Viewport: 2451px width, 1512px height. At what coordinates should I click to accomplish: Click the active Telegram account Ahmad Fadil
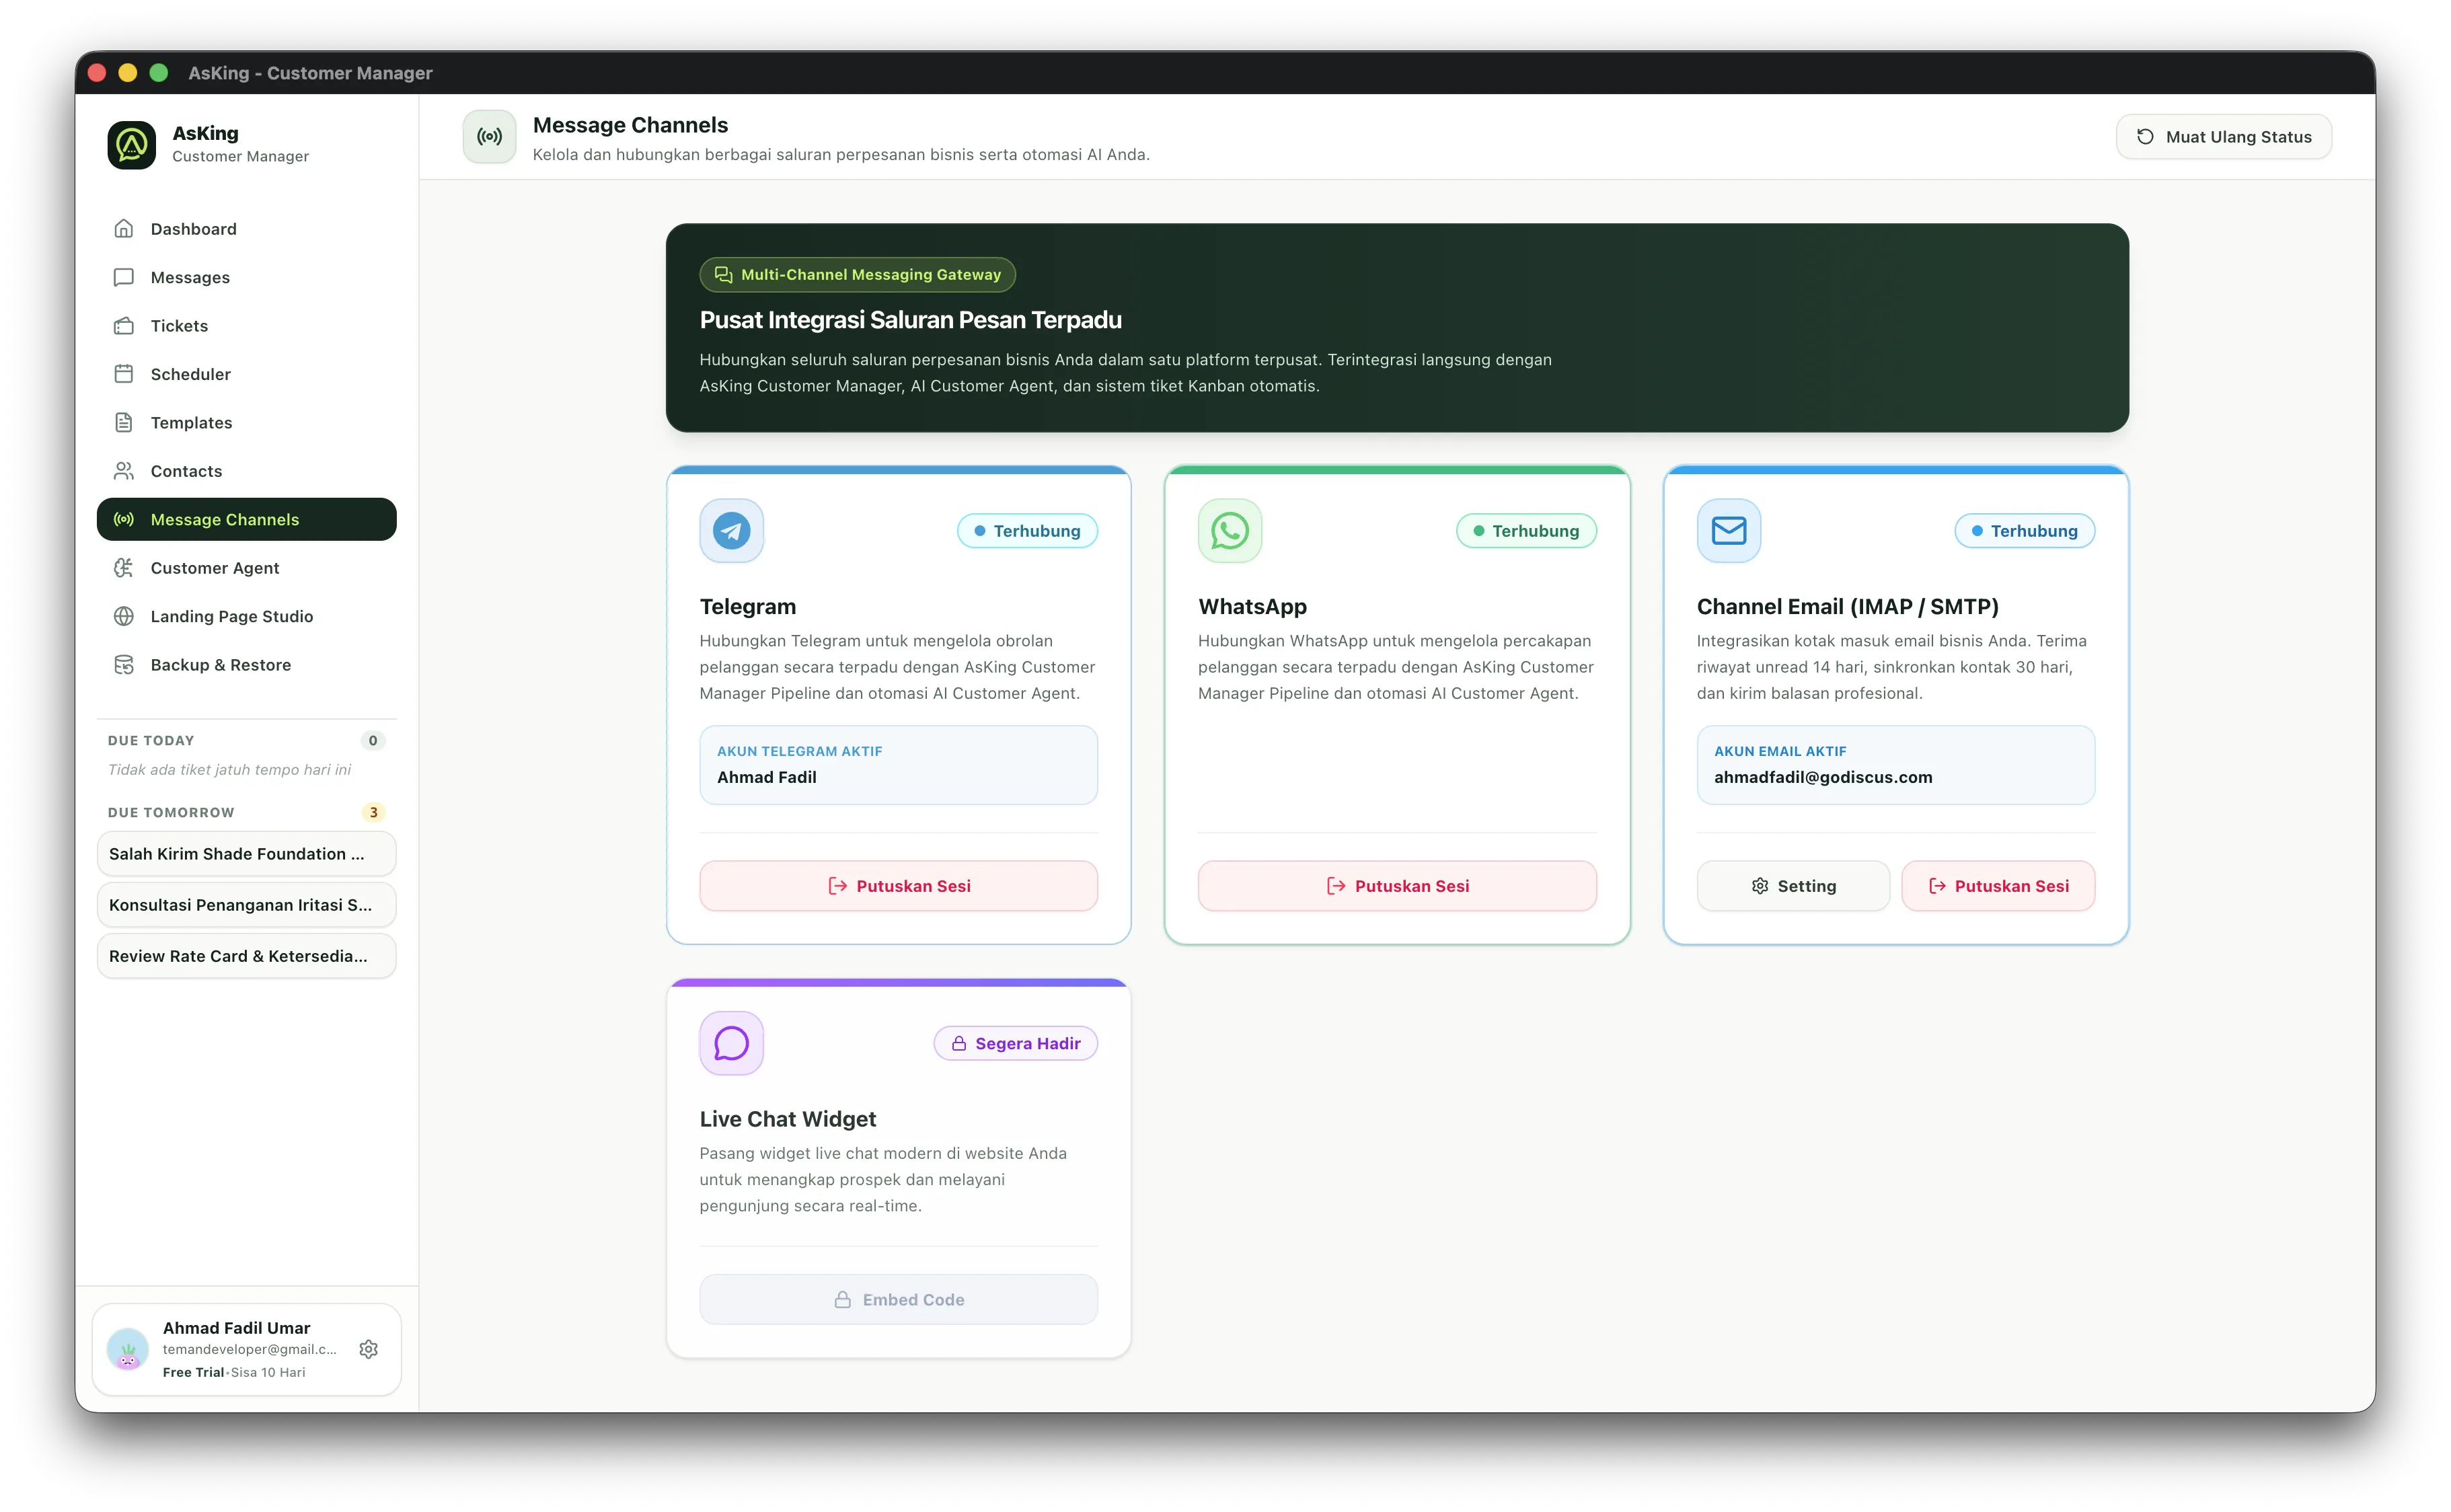point(898,765)
